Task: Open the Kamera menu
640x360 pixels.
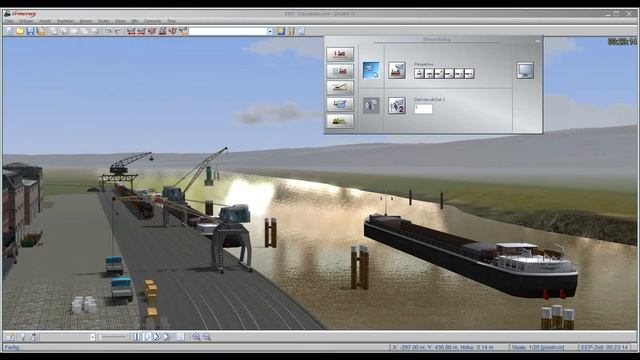Action: tap(86, 21)
